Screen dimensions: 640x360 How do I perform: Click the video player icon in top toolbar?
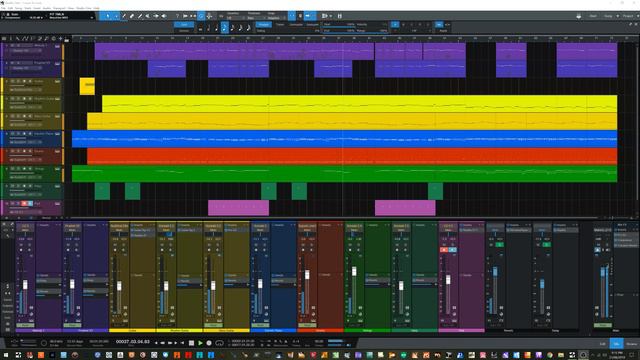324,16
